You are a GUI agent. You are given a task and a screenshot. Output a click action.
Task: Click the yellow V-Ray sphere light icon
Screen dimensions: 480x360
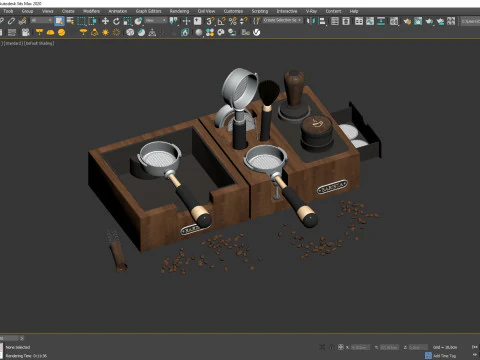pyautogui.click(x=61, y=32)
